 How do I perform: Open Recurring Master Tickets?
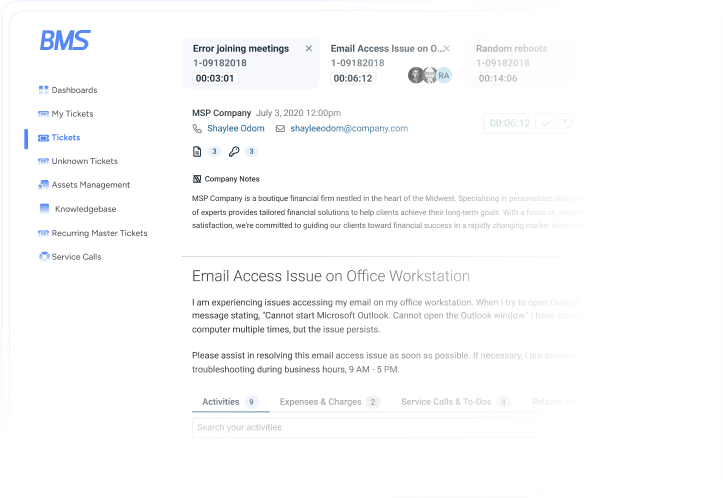[x=99, y=233]
